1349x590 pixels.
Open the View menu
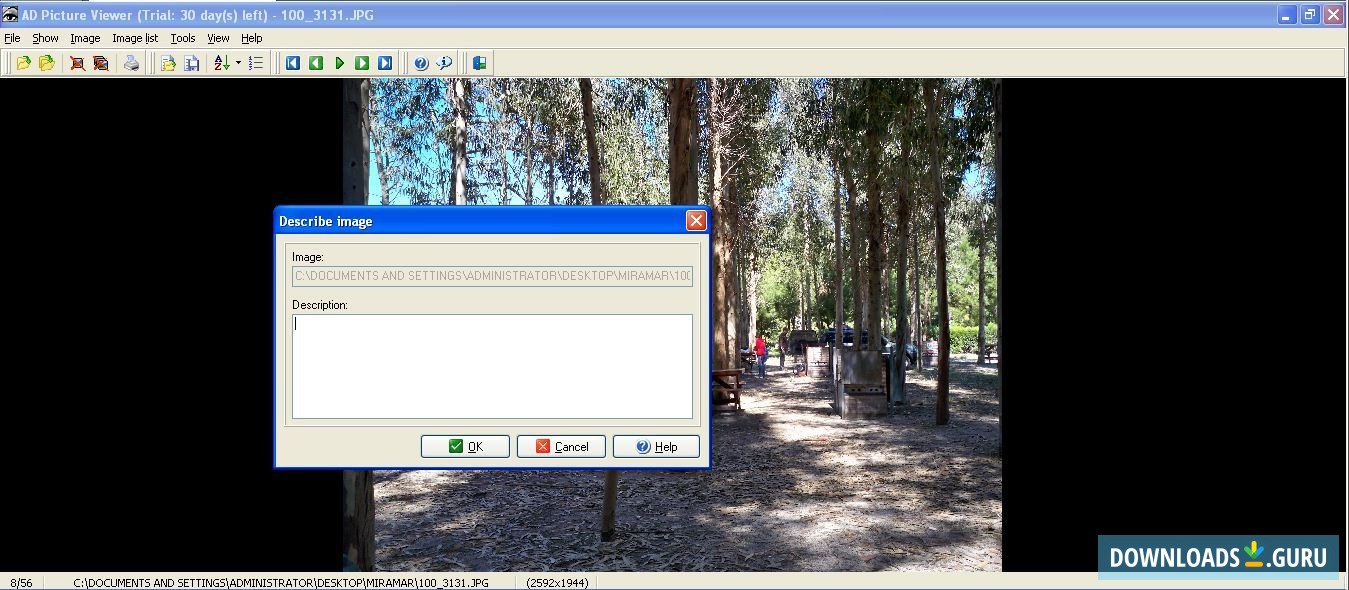(x=218, y=38)
